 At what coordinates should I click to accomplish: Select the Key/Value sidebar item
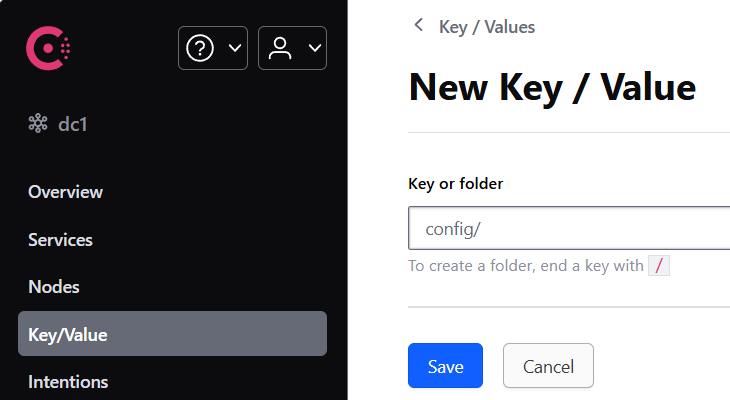point(172,334)
